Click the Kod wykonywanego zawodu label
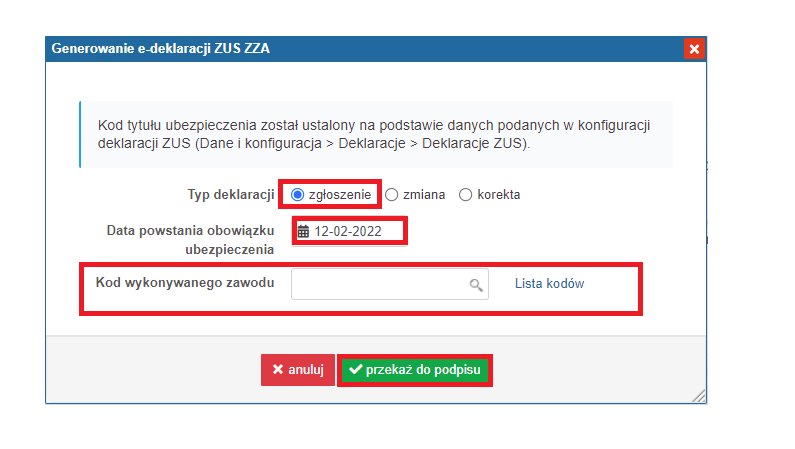This screenshot has width=795, height=449. (184, 283)
